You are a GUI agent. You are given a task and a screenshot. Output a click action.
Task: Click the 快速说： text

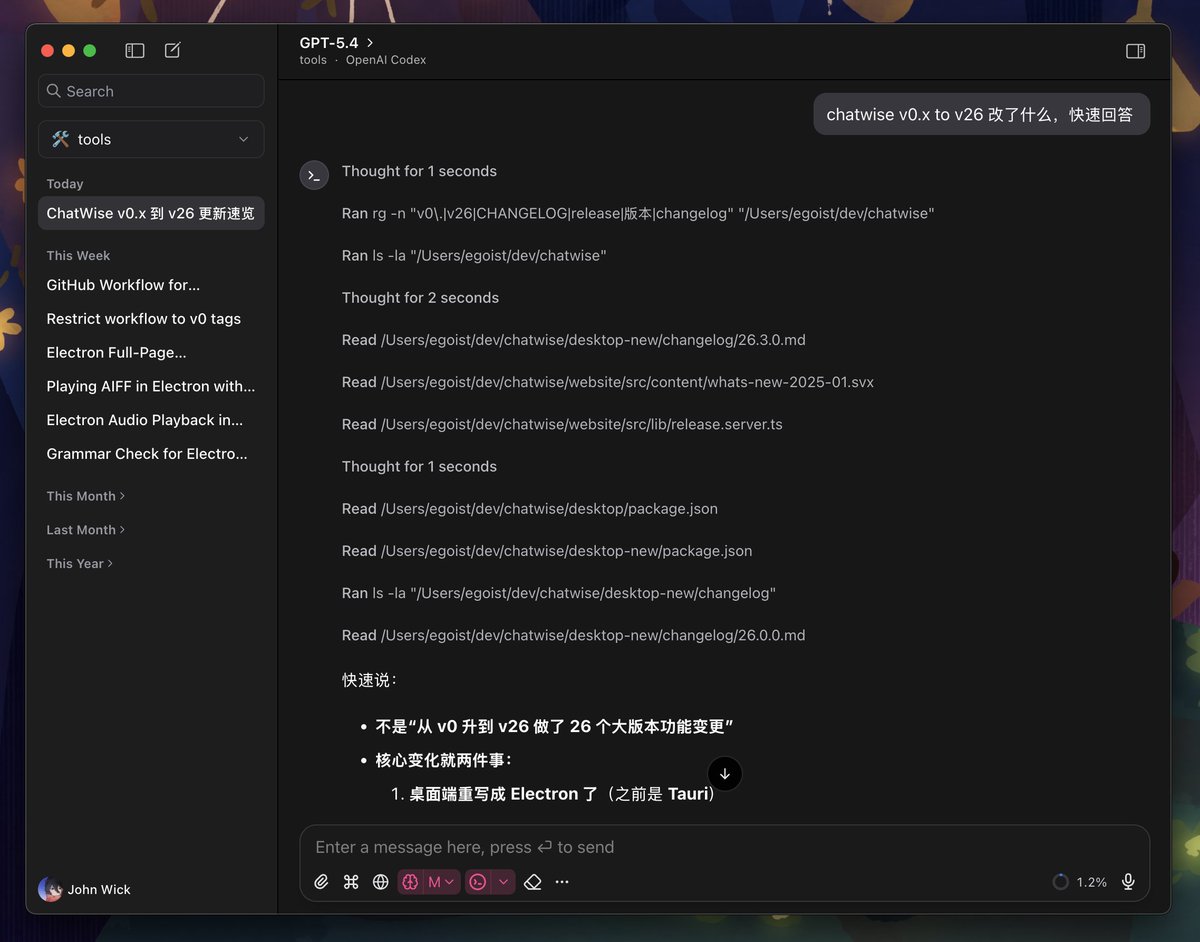point(370,680)
